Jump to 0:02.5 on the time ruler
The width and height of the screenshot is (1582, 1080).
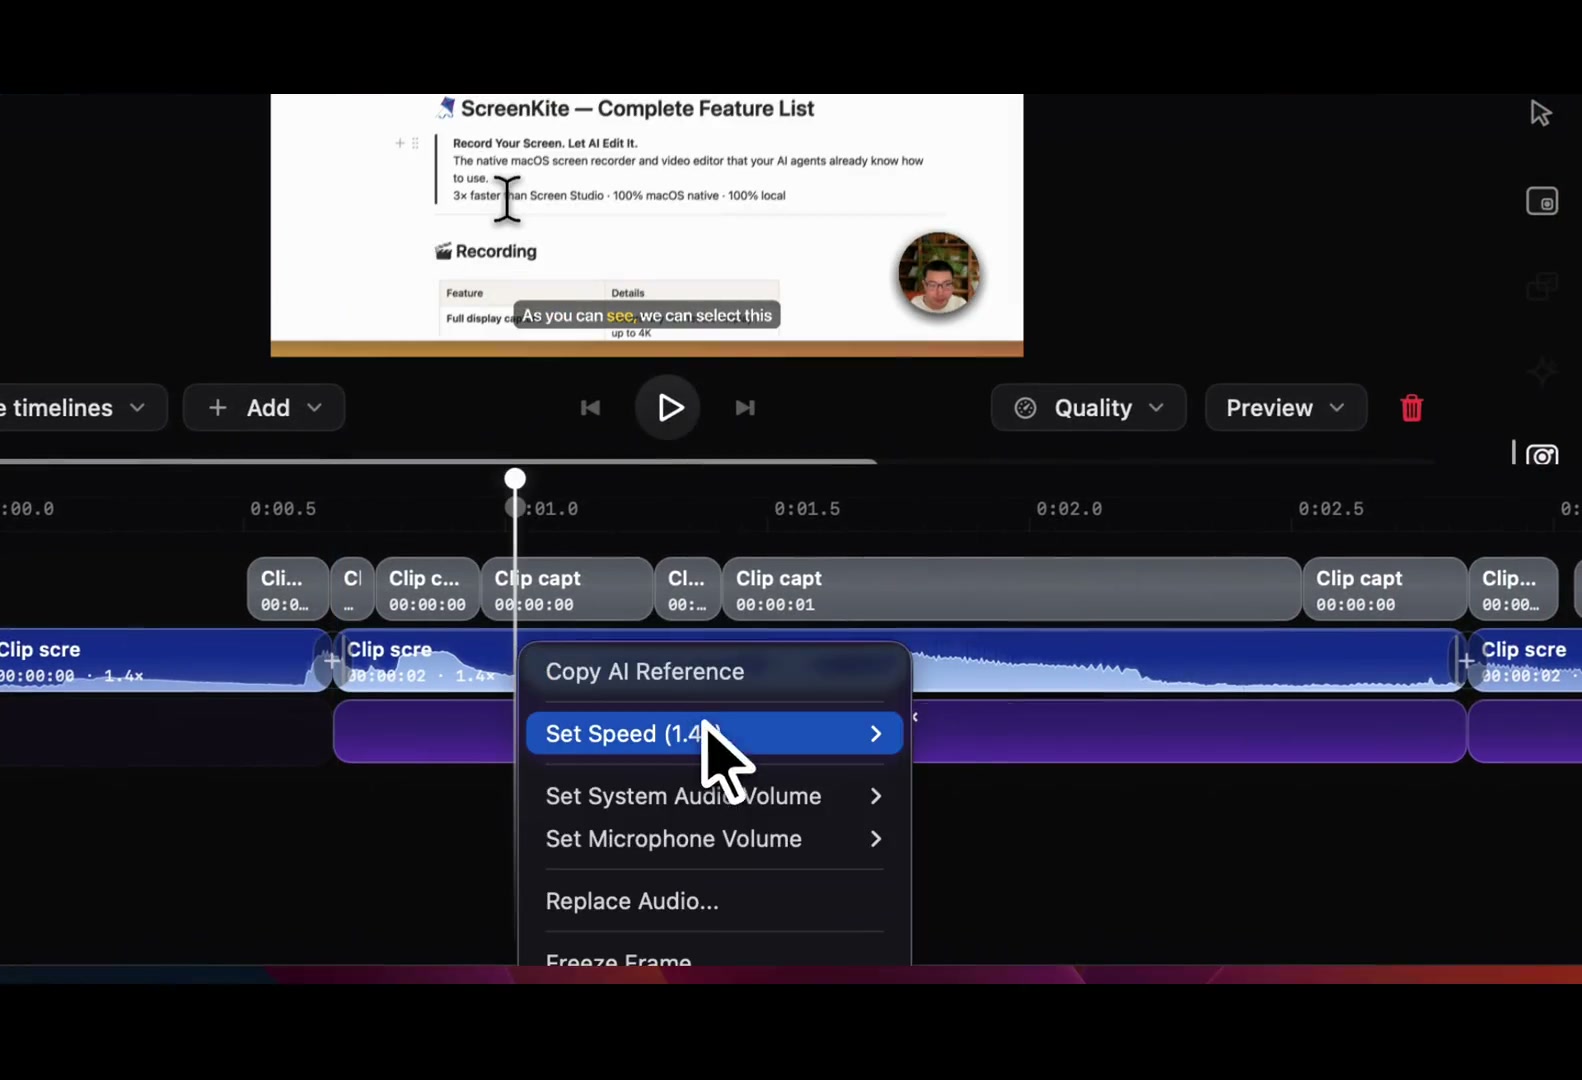pyautogui.click(x=1331, y=509)
